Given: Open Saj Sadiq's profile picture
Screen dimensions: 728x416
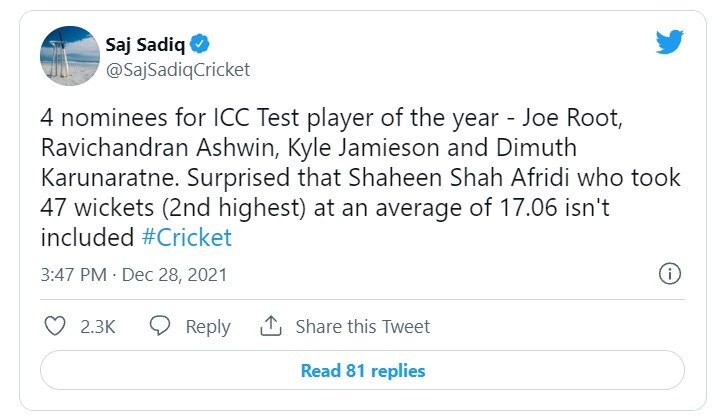Looking at the screenshot, I should tap(67, 57).
